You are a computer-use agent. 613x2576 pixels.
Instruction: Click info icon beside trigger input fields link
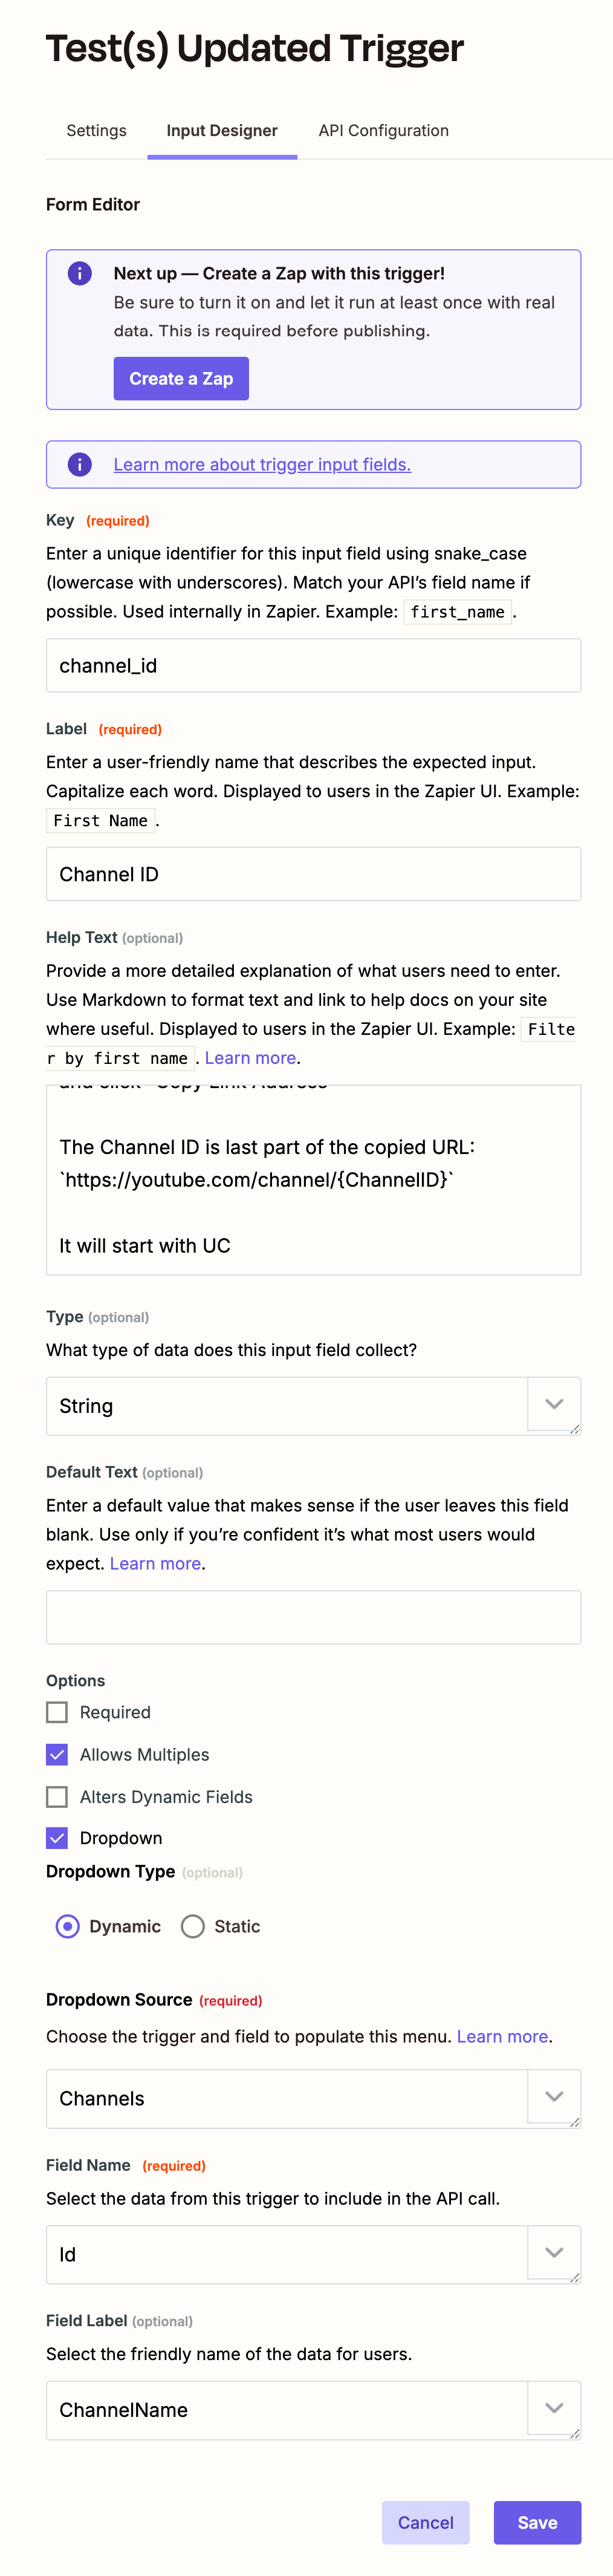80,464
